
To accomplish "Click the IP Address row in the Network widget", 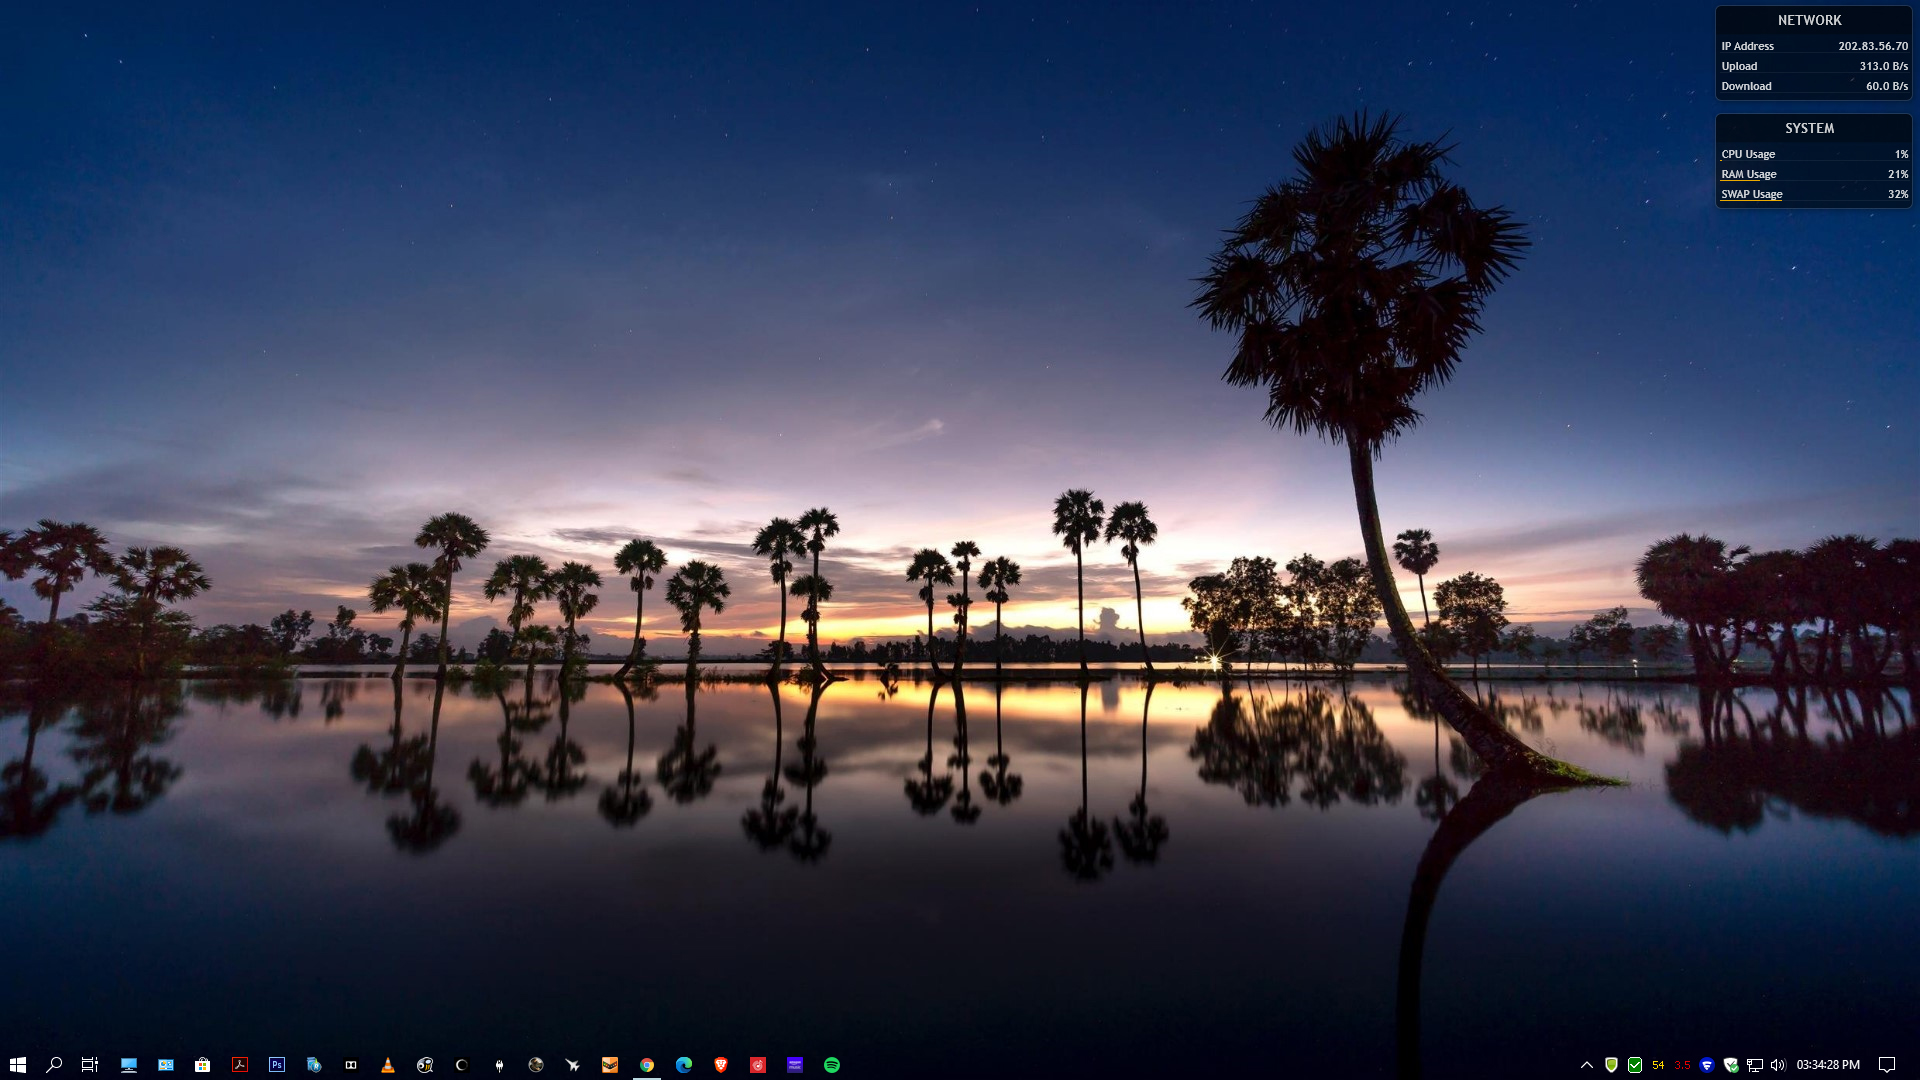I will coord(1814,46).
